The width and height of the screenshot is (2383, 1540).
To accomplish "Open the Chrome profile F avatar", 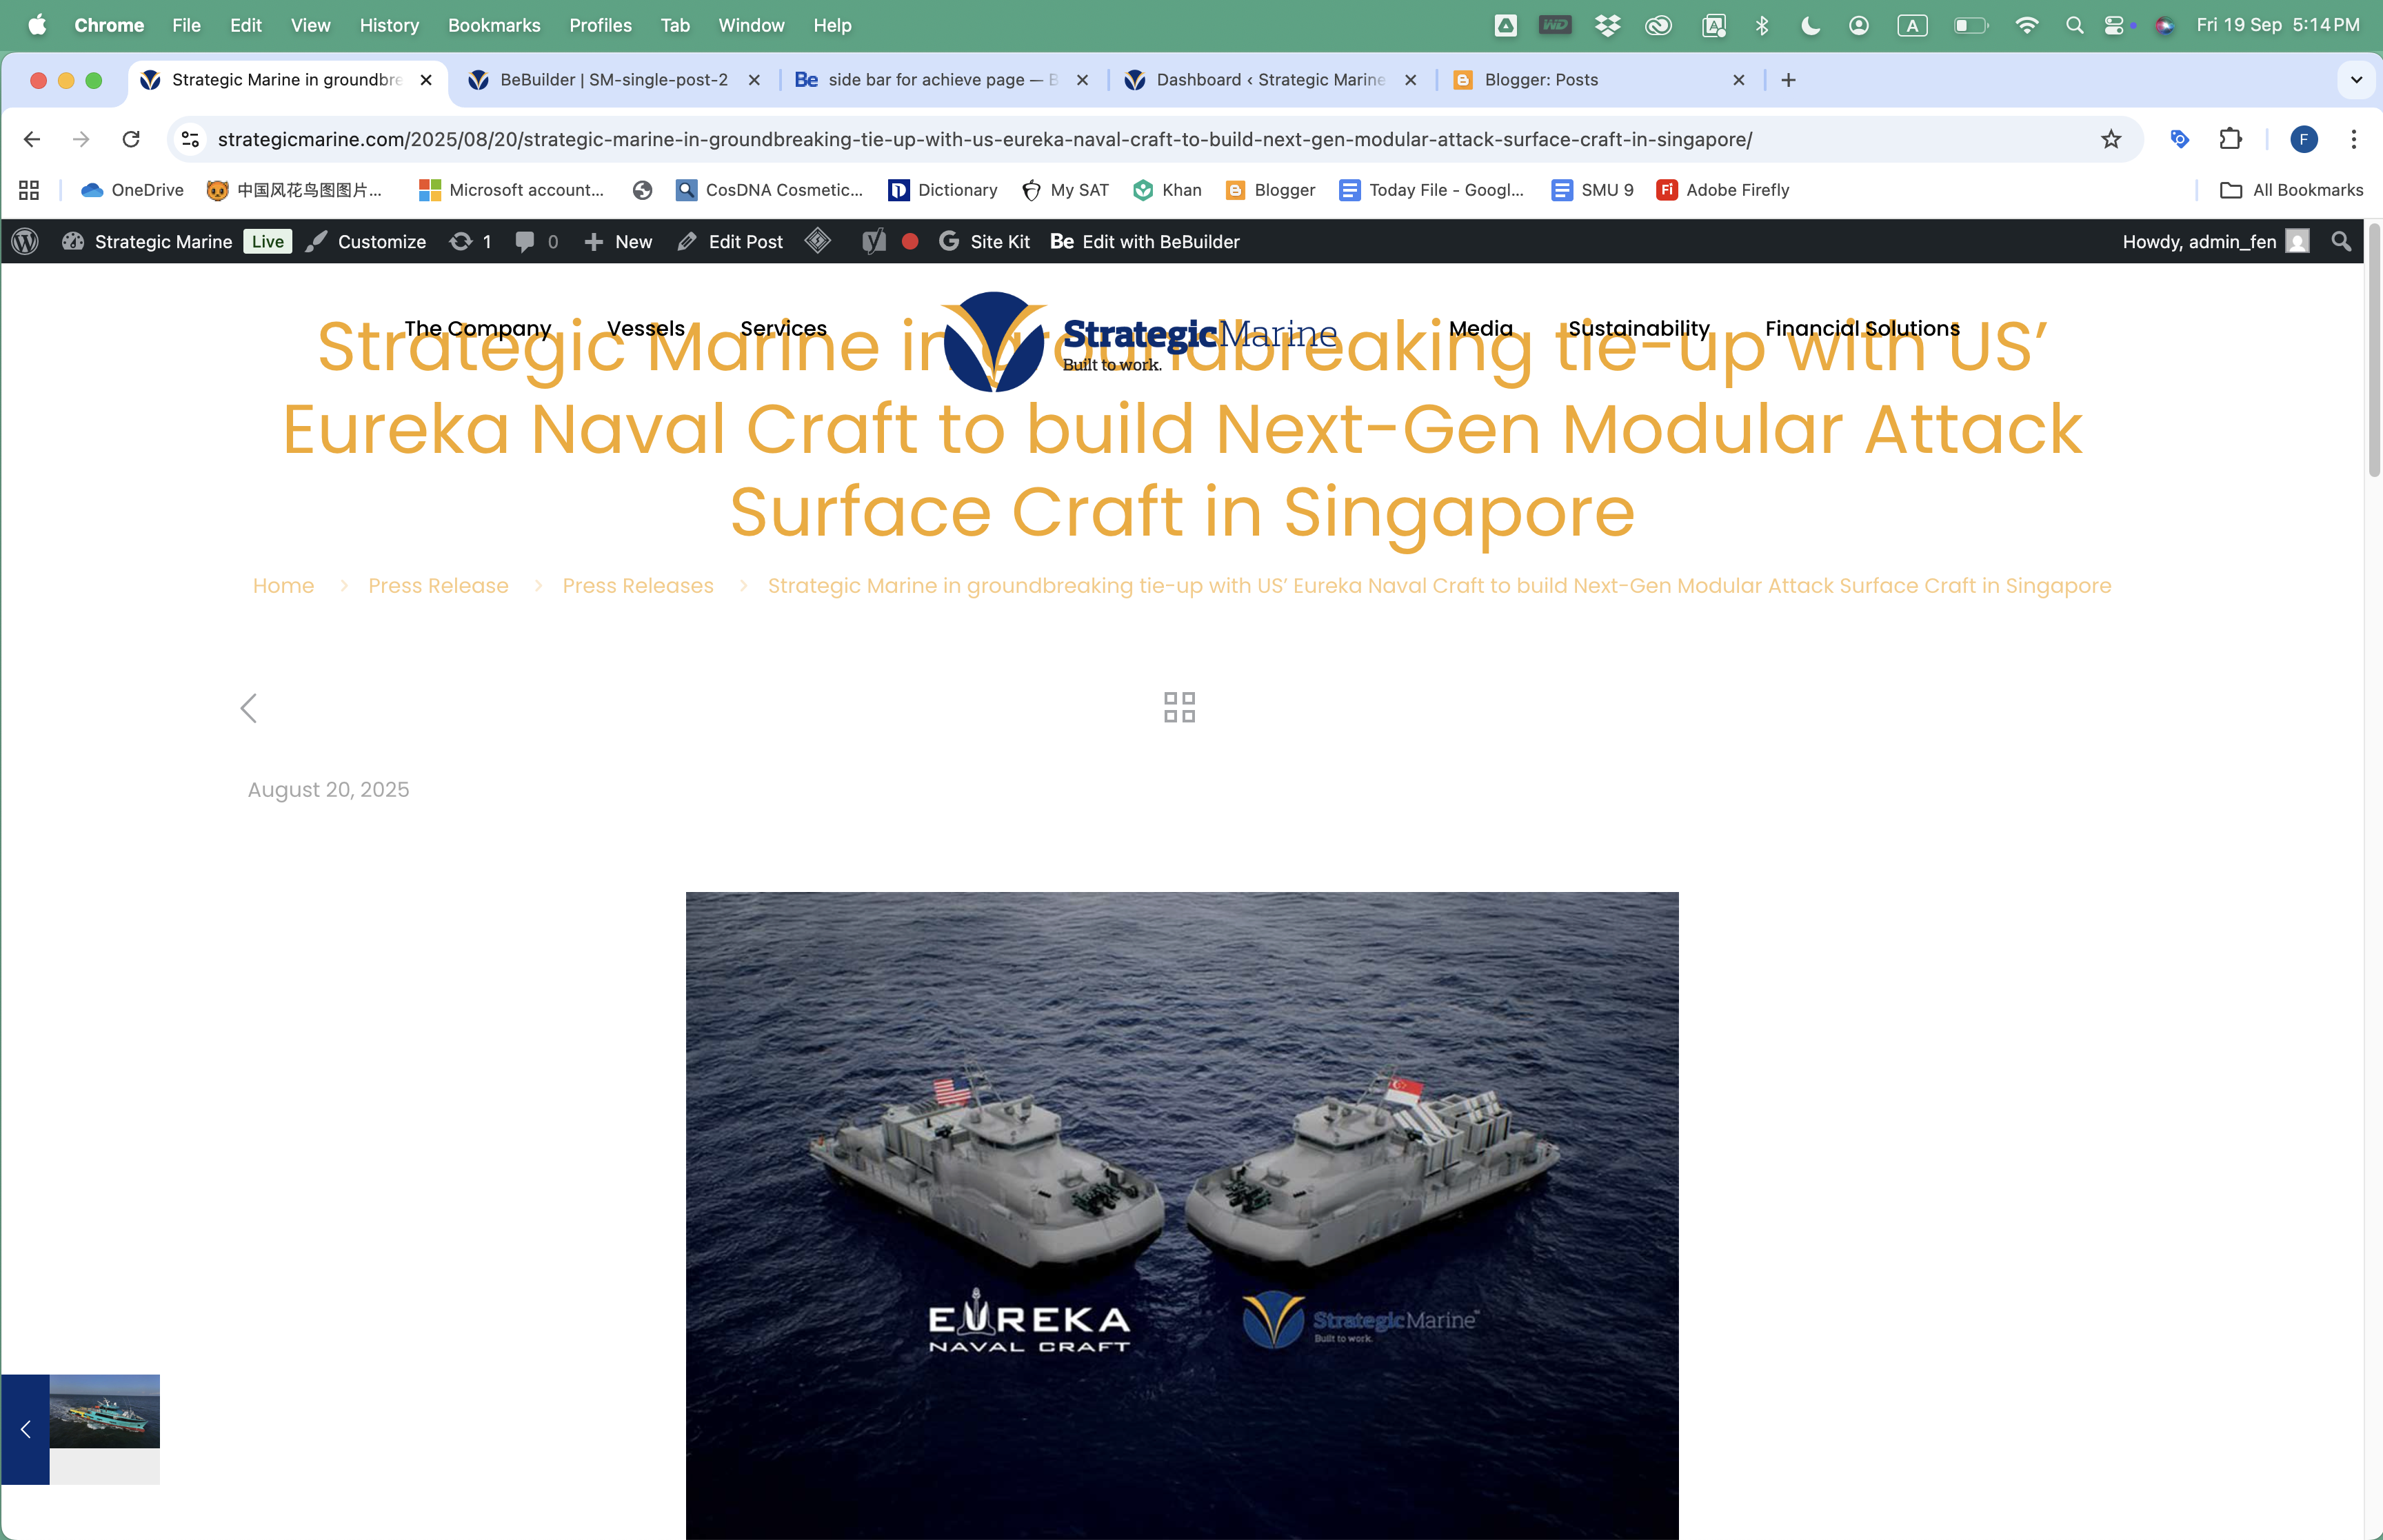I will [2304, 139].
